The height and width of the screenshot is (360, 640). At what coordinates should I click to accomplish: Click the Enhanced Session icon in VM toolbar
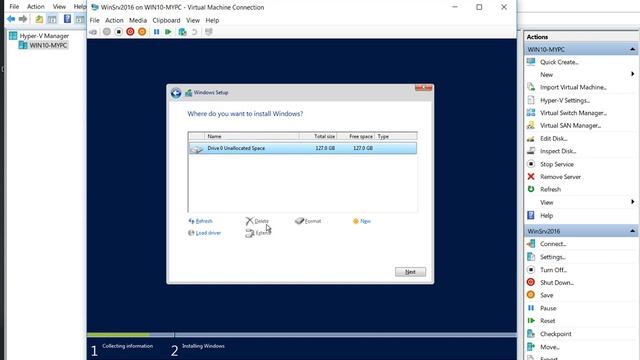click(x=209, y=32)
